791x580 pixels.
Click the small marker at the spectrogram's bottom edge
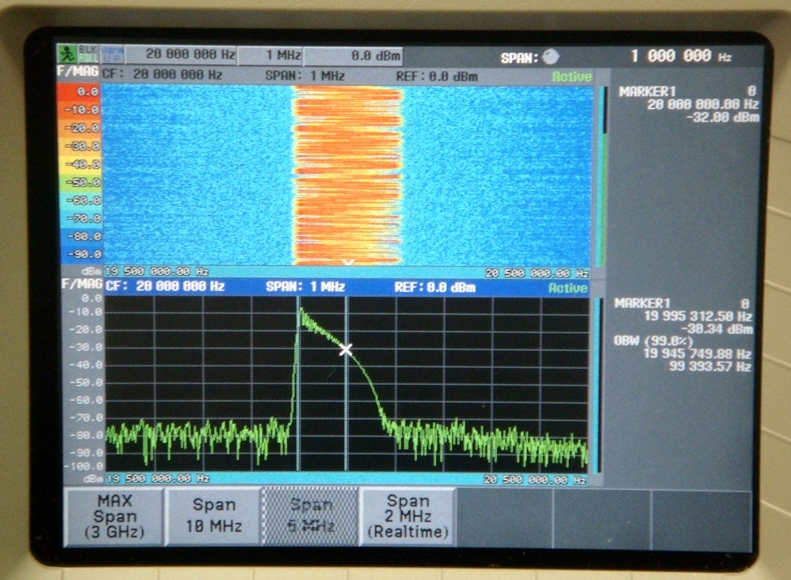pyautogui.click(x=348, y=262)
